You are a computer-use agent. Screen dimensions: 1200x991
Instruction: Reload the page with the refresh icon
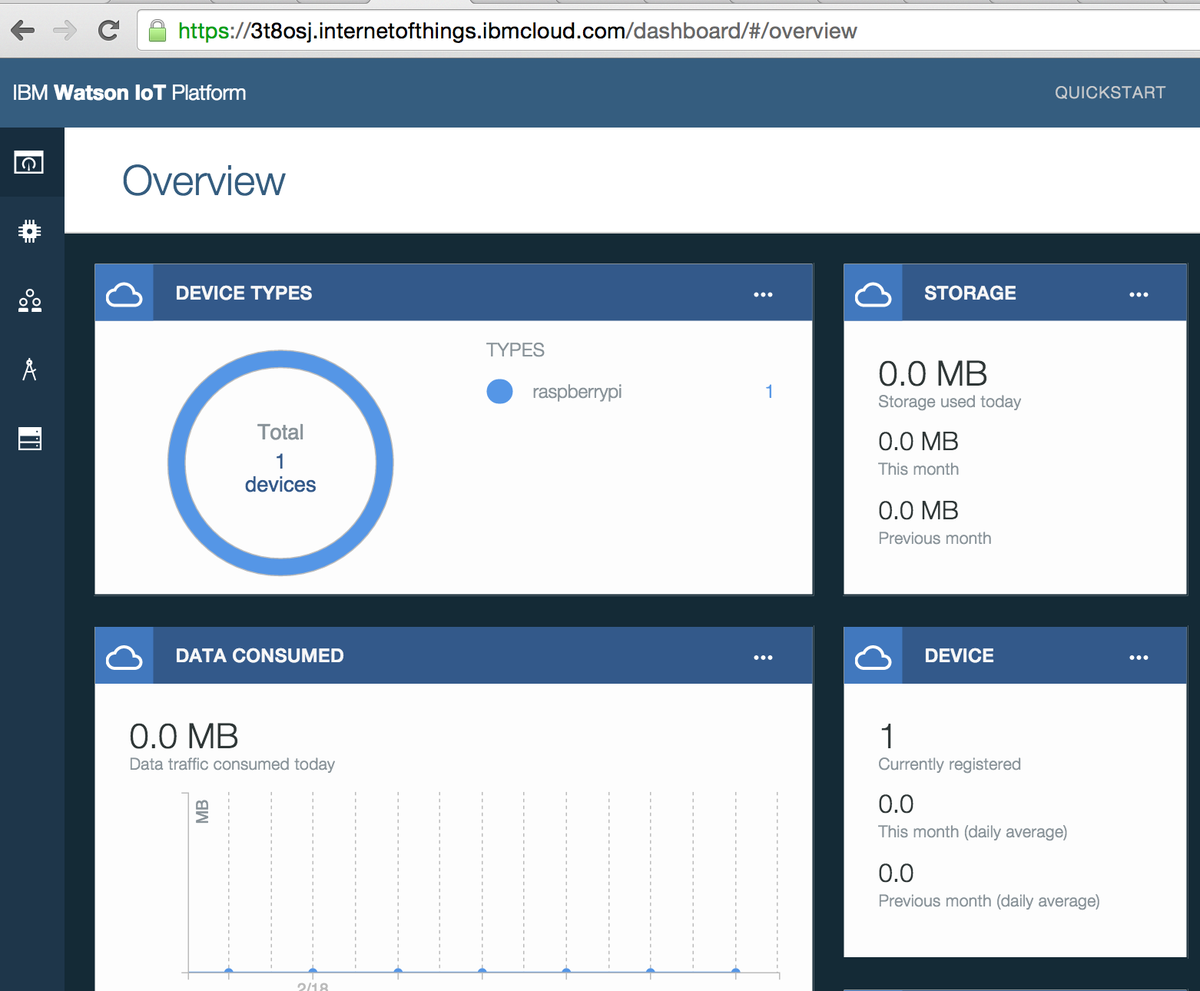point(108,30)
